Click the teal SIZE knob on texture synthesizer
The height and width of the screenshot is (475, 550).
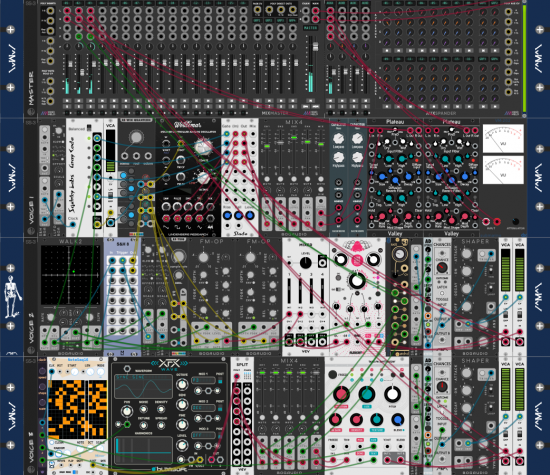367,394
